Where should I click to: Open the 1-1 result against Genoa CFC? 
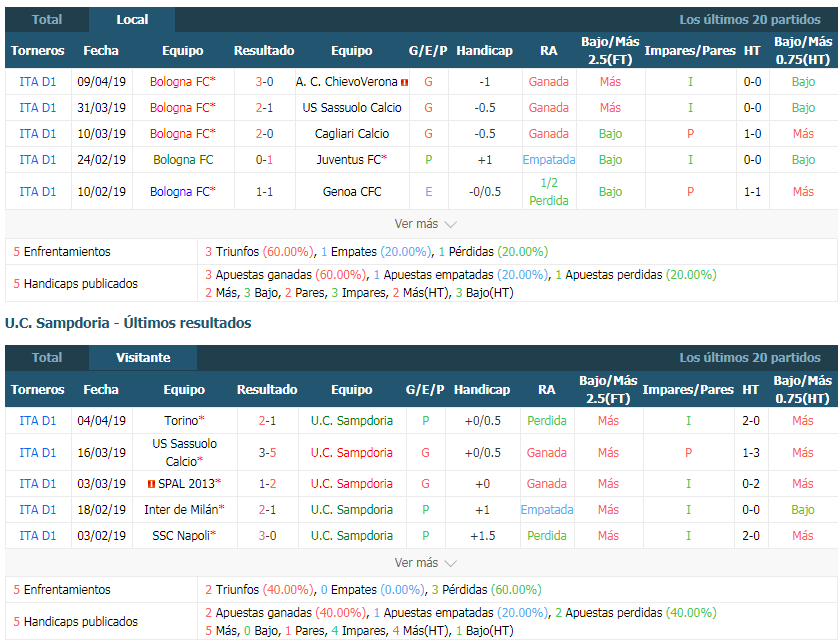point(265,192)
